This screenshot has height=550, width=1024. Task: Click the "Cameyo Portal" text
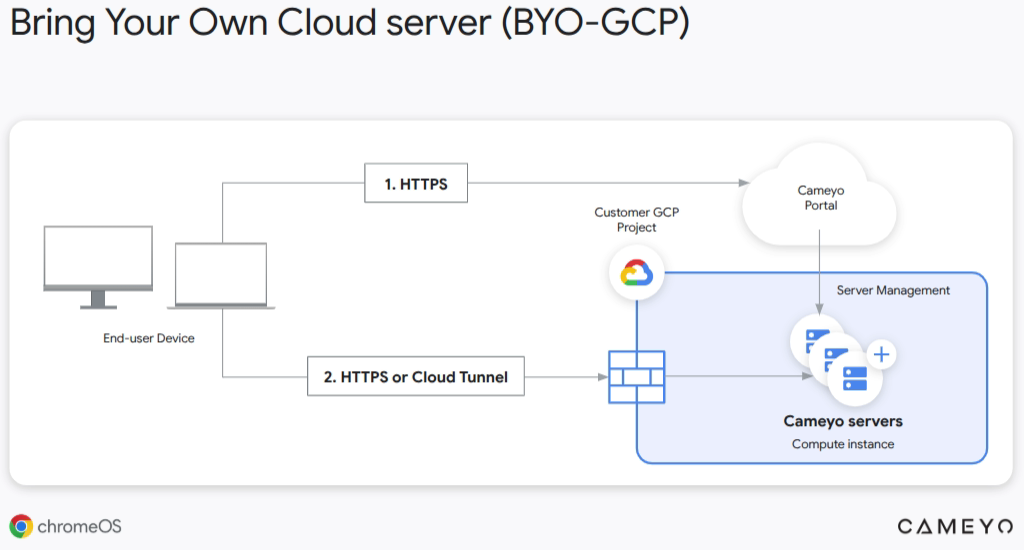[821, 198]
